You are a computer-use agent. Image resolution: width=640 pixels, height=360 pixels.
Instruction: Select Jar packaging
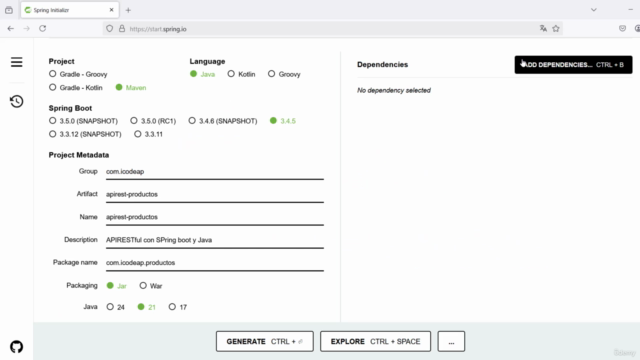click(117, 286)
